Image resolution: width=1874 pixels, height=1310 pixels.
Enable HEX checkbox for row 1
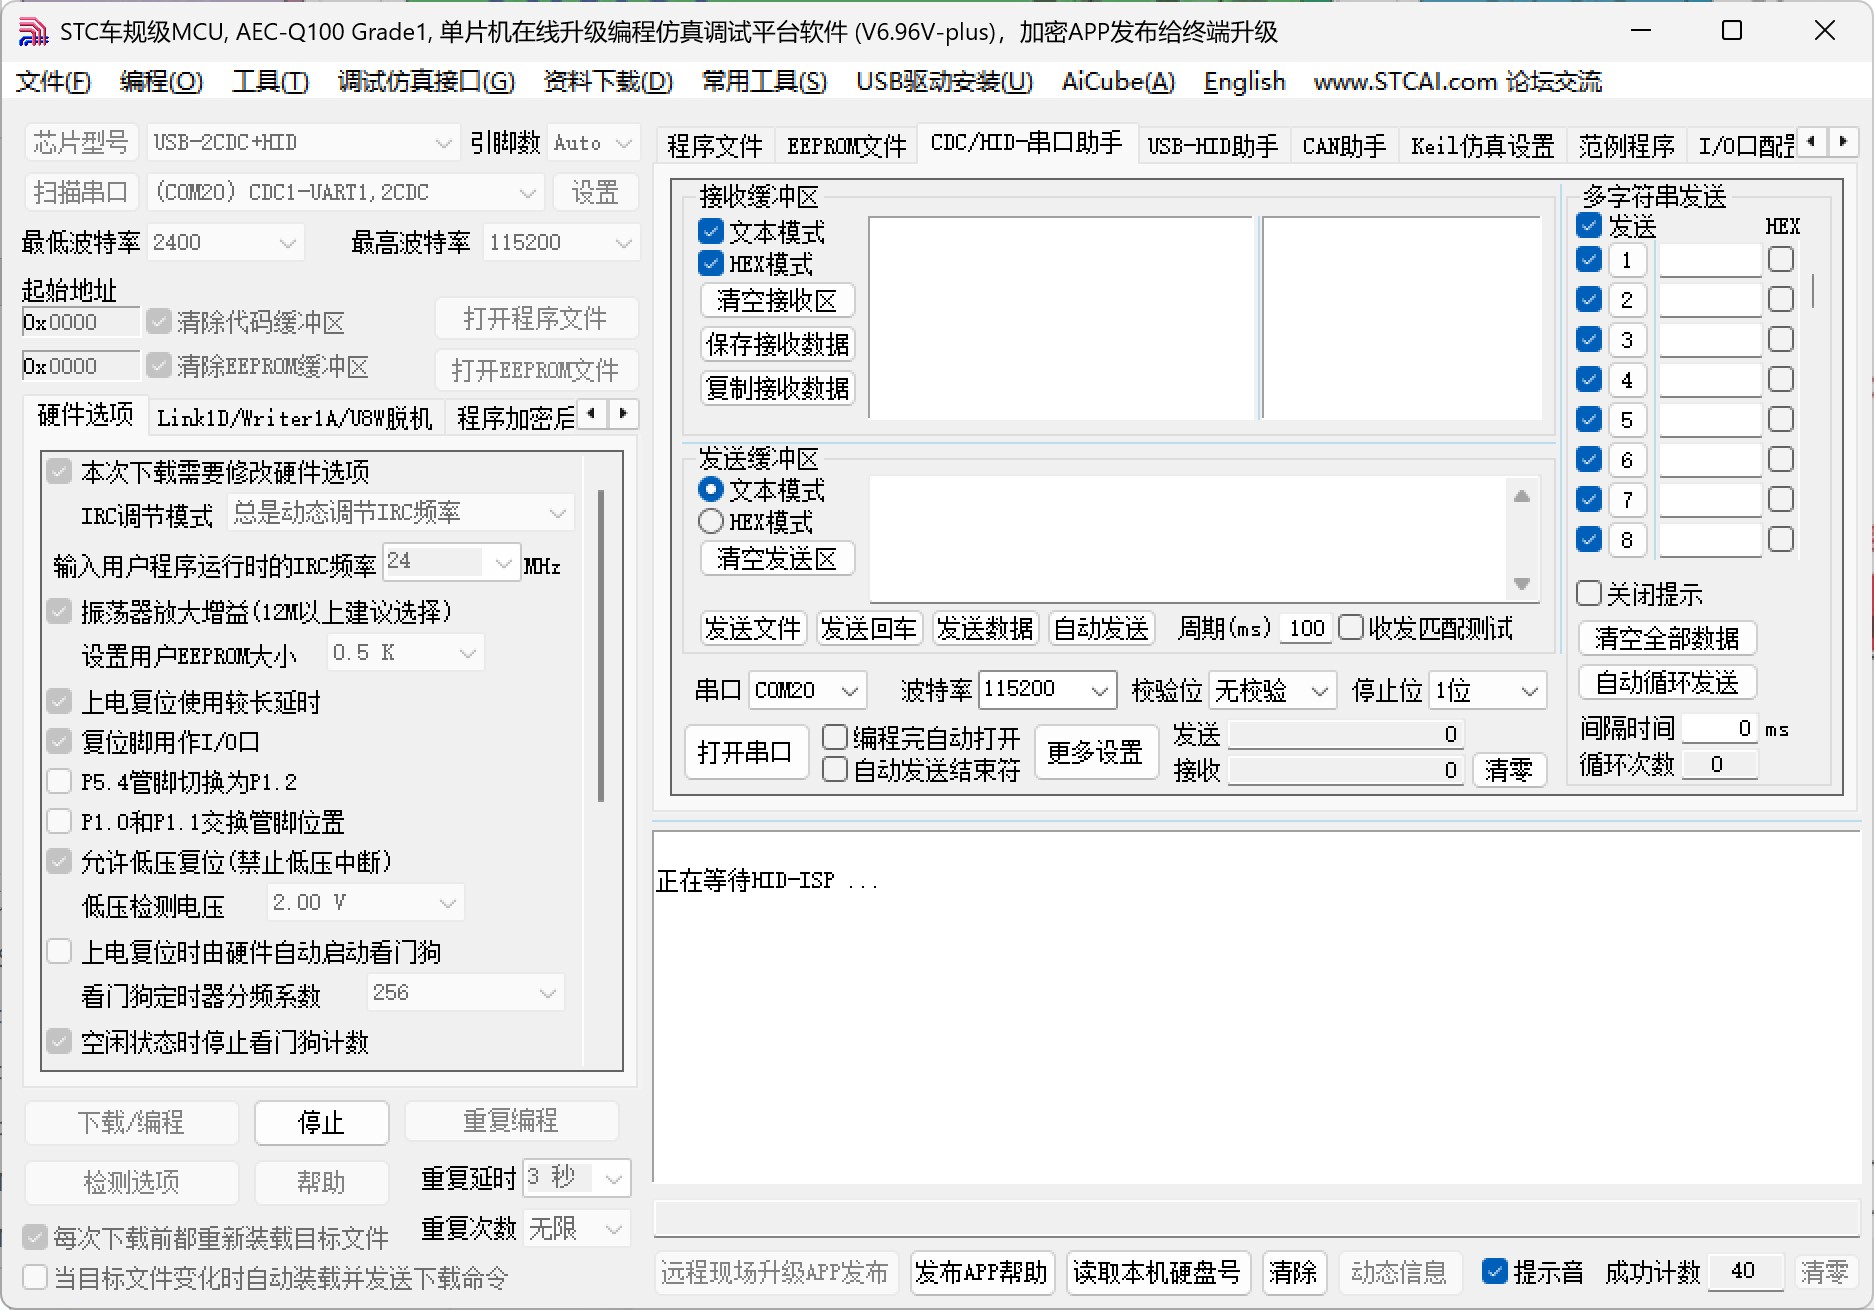point(1781,259)
